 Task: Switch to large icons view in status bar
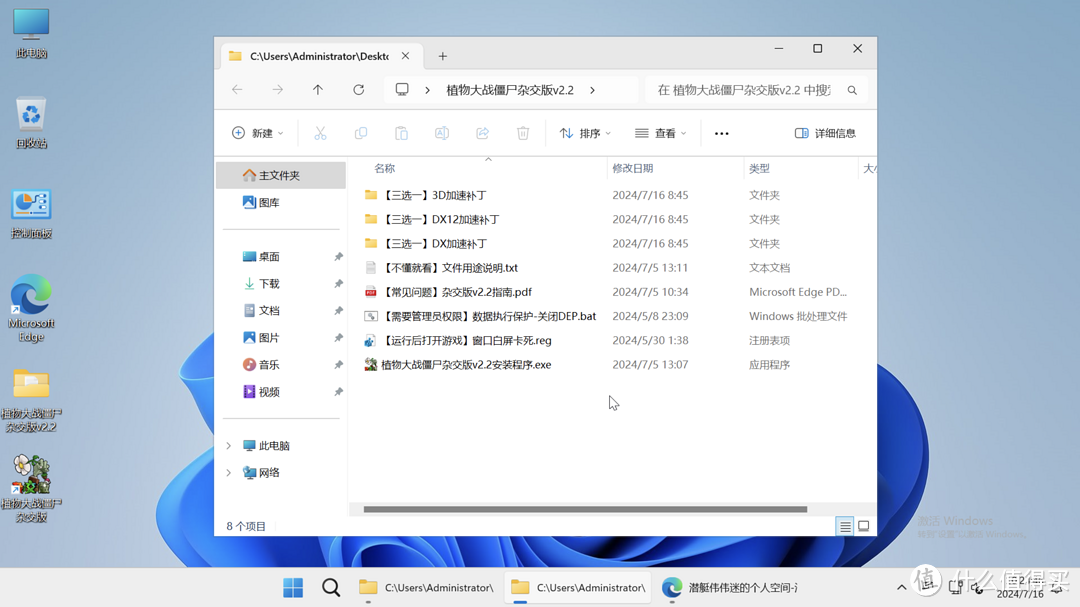coord(863,525)
